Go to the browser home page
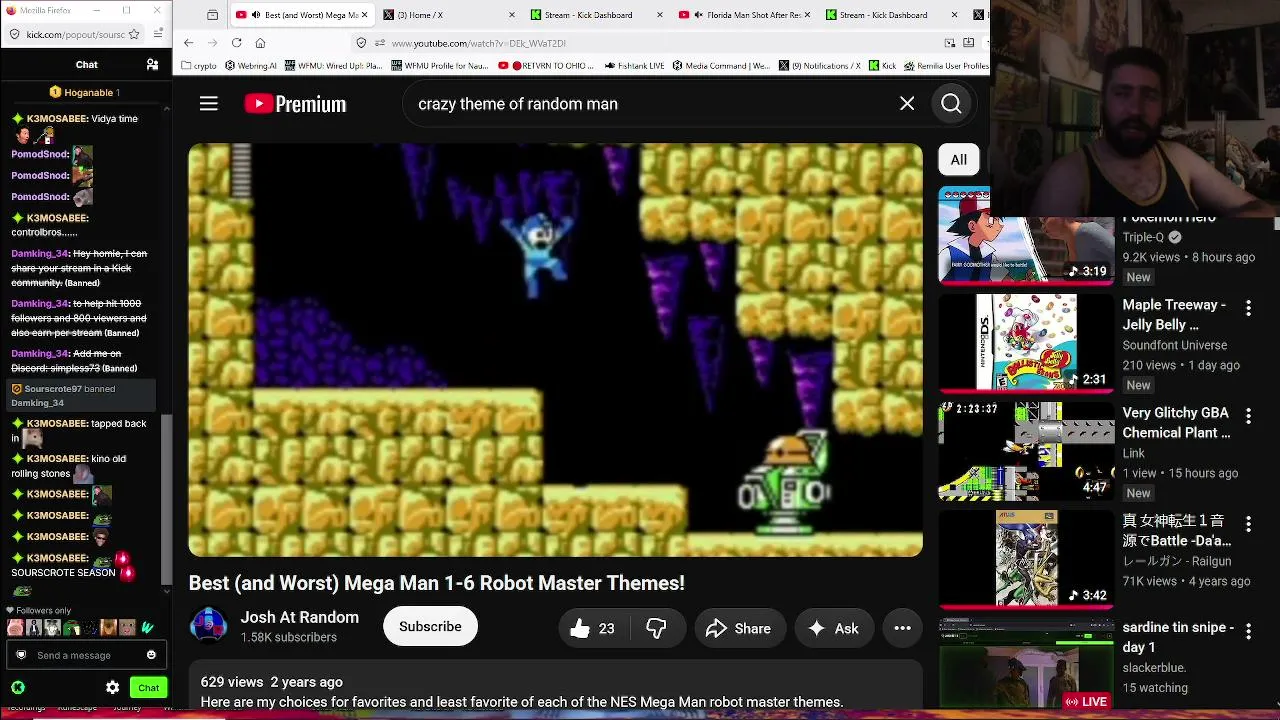Viewport: 1280px width, 720px height. pyautogui.click(x=260, y=43)
